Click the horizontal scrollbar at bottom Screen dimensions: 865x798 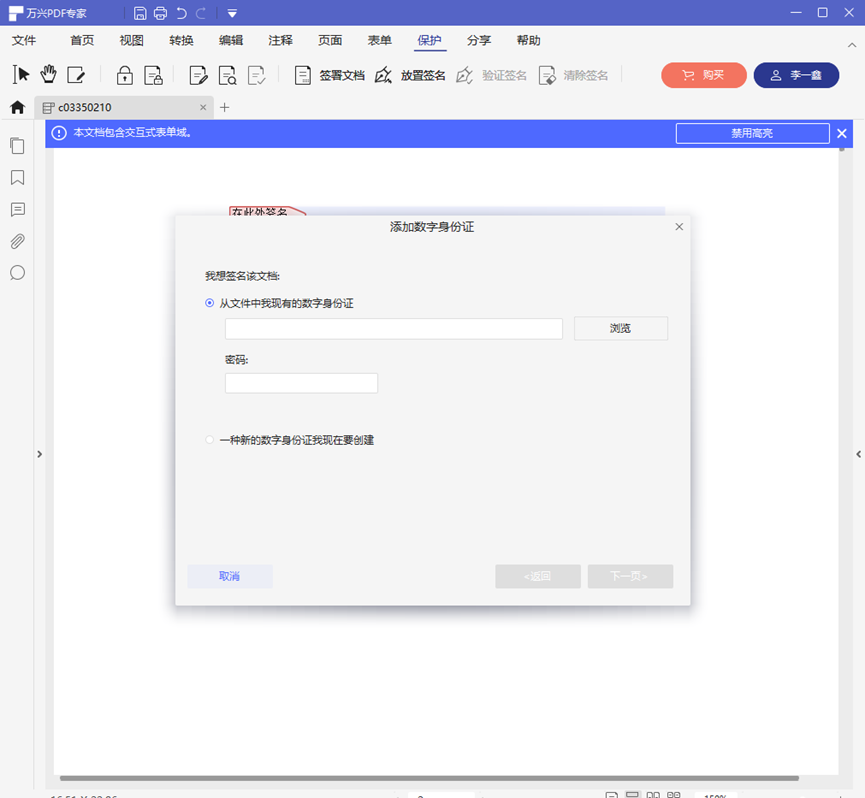pyautogui.click(x=429, y=778)
